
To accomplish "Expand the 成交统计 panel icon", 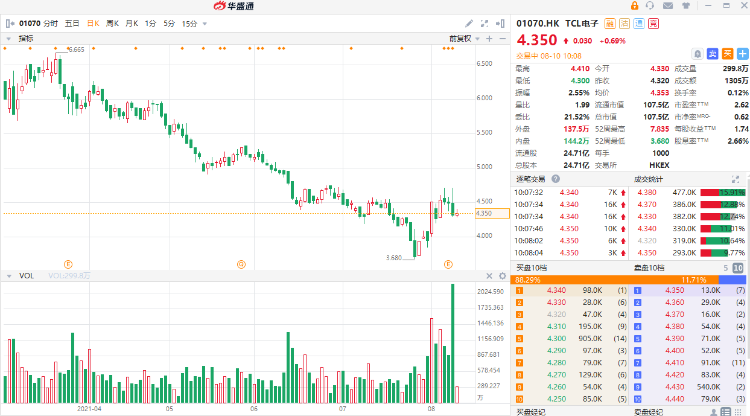I will coord(735,179).
